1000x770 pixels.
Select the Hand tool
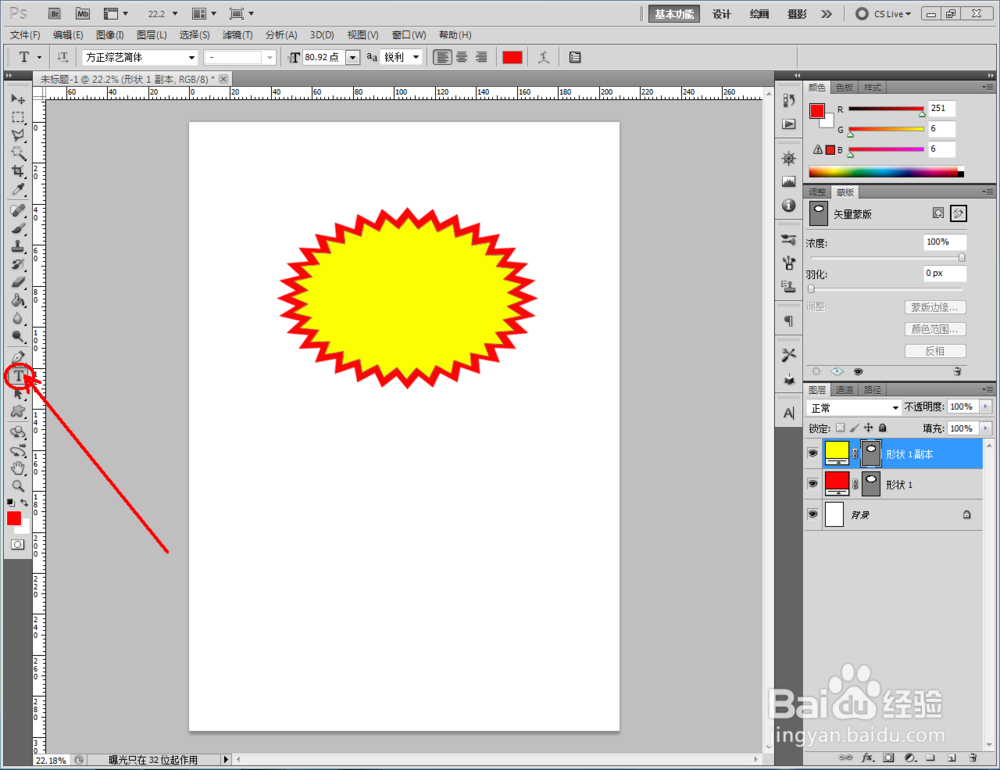tap(18, 468)
